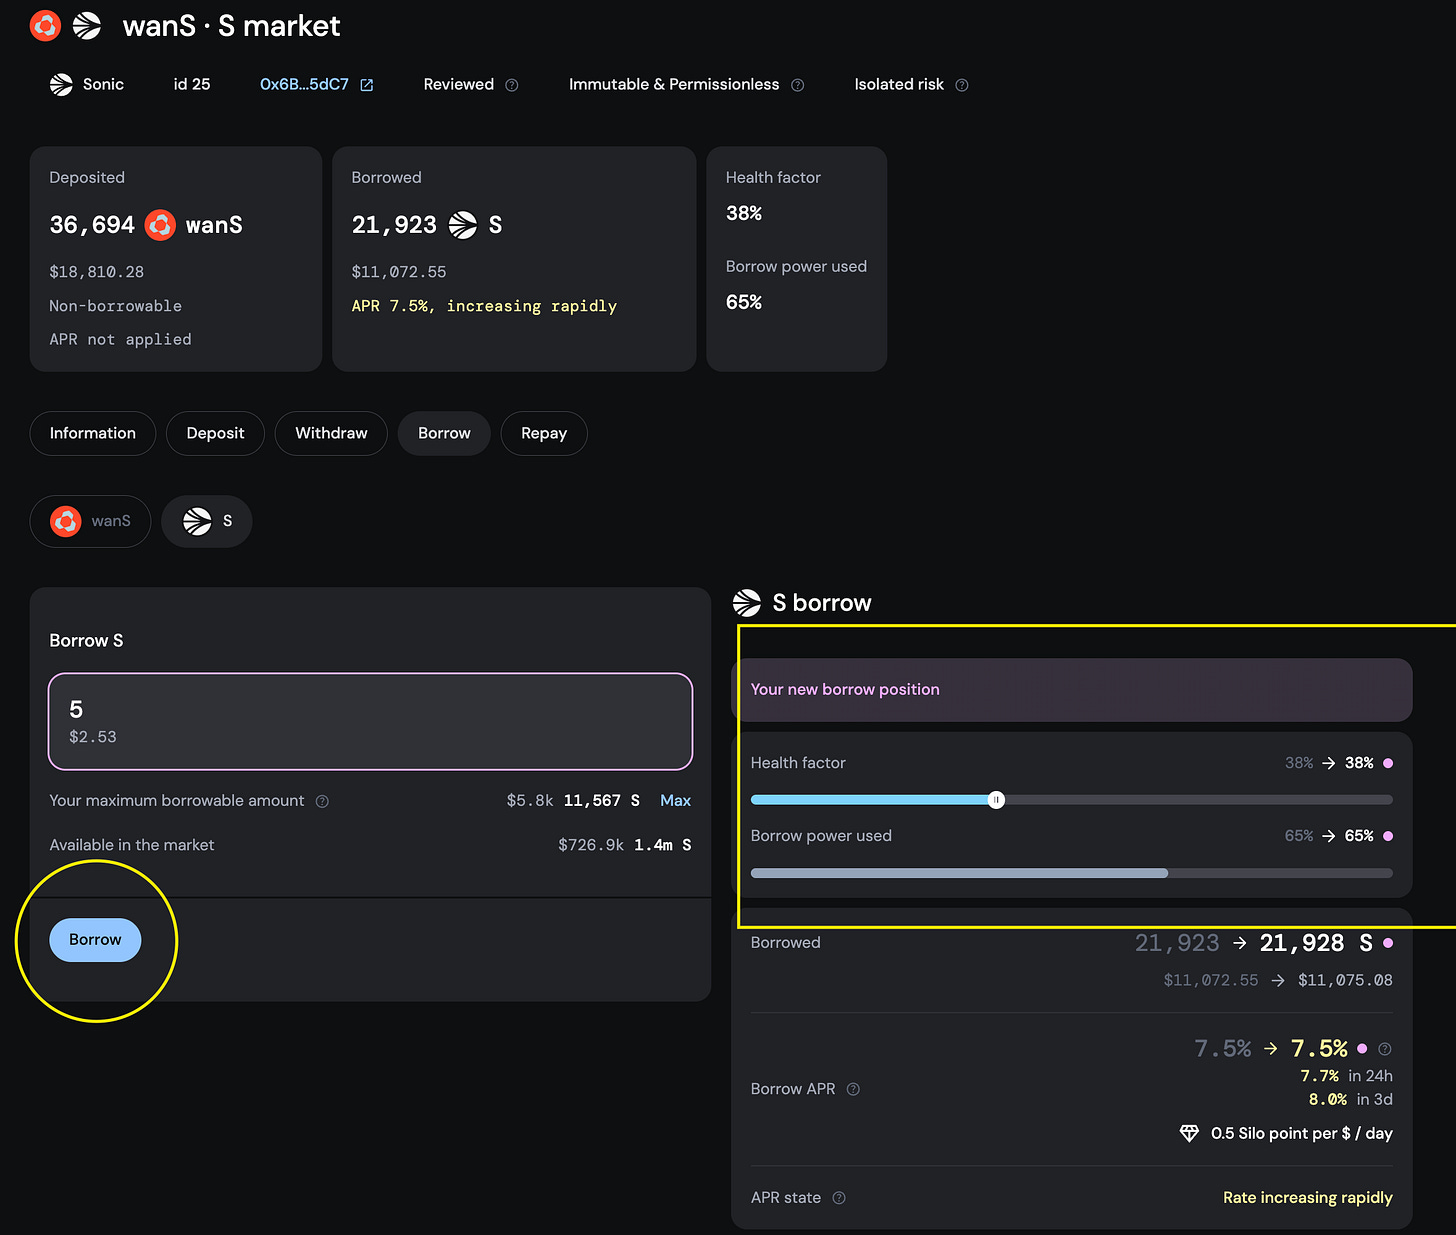Switch to the Repay tab

click(x=544, y=433)
